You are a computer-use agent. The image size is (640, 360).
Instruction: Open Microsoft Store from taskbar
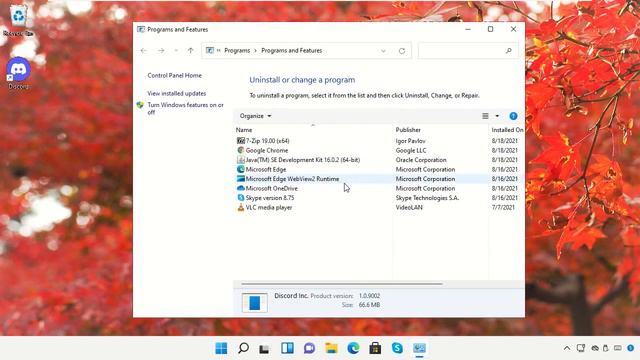[375, 348]
